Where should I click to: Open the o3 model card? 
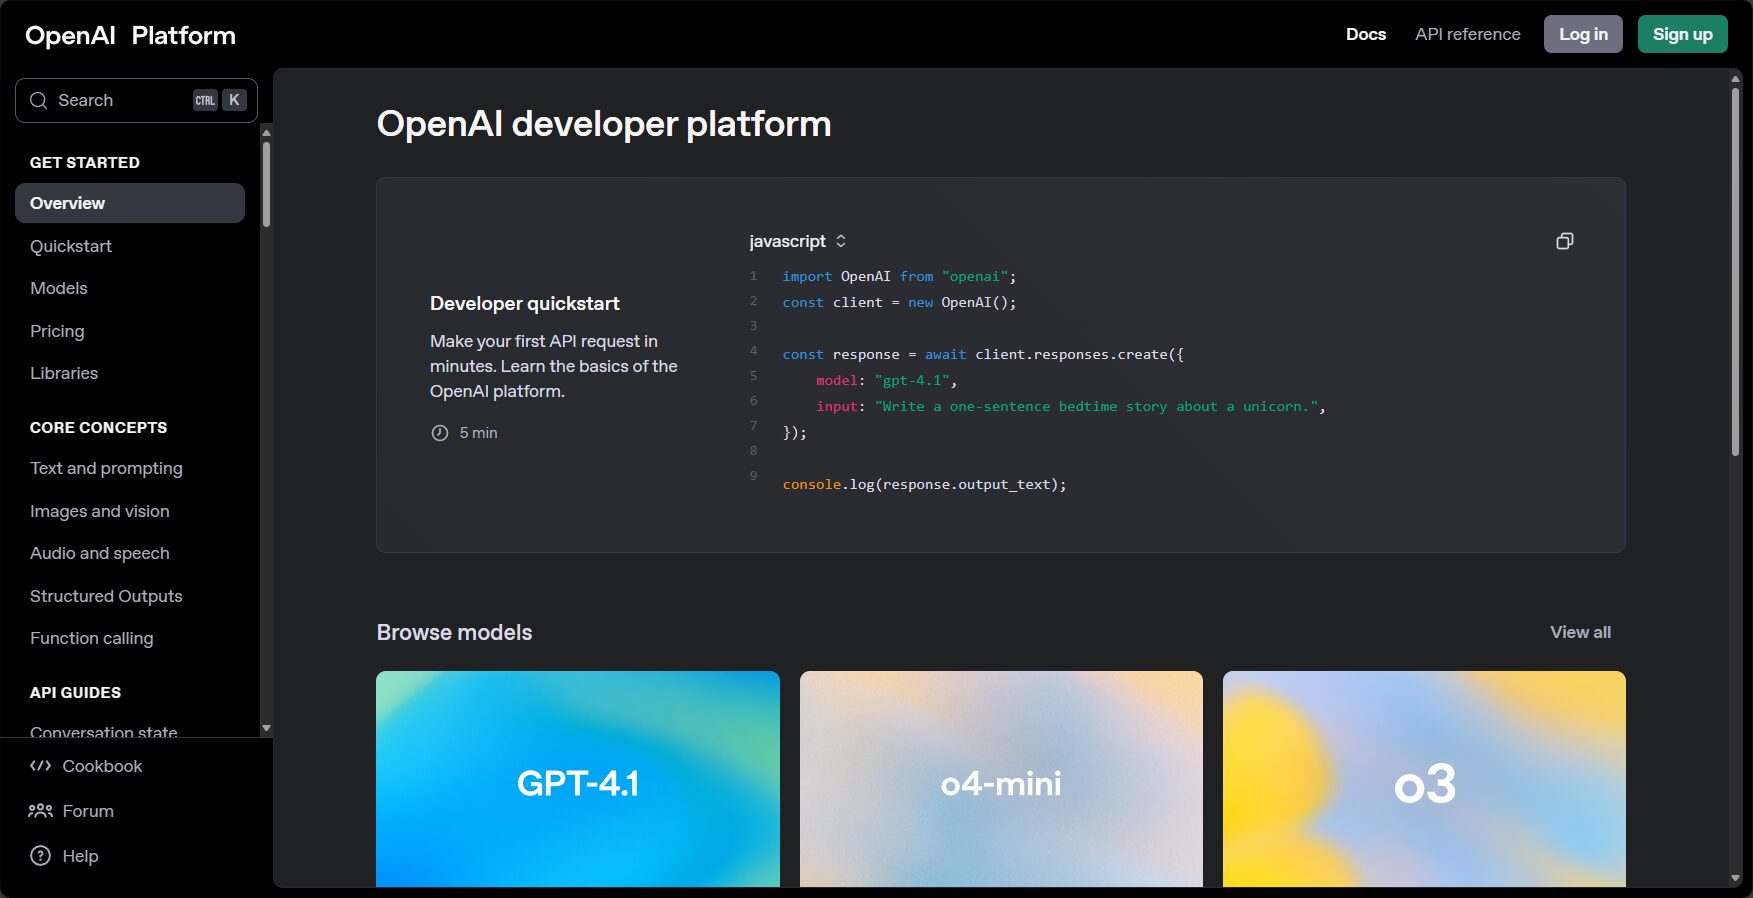1424,779
